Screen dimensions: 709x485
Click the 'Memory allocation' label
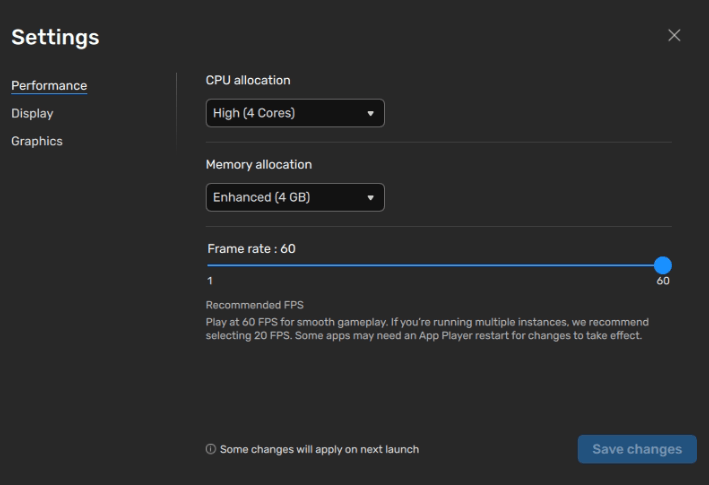pyautogui.click(x=259, y=165)
